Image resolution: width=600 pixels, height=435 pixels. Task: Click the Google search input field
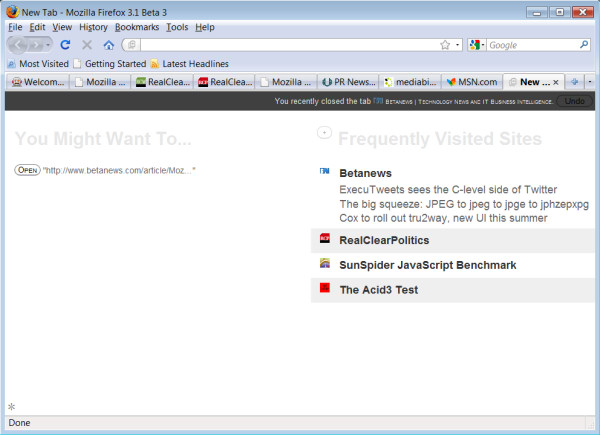click(533, 45)
